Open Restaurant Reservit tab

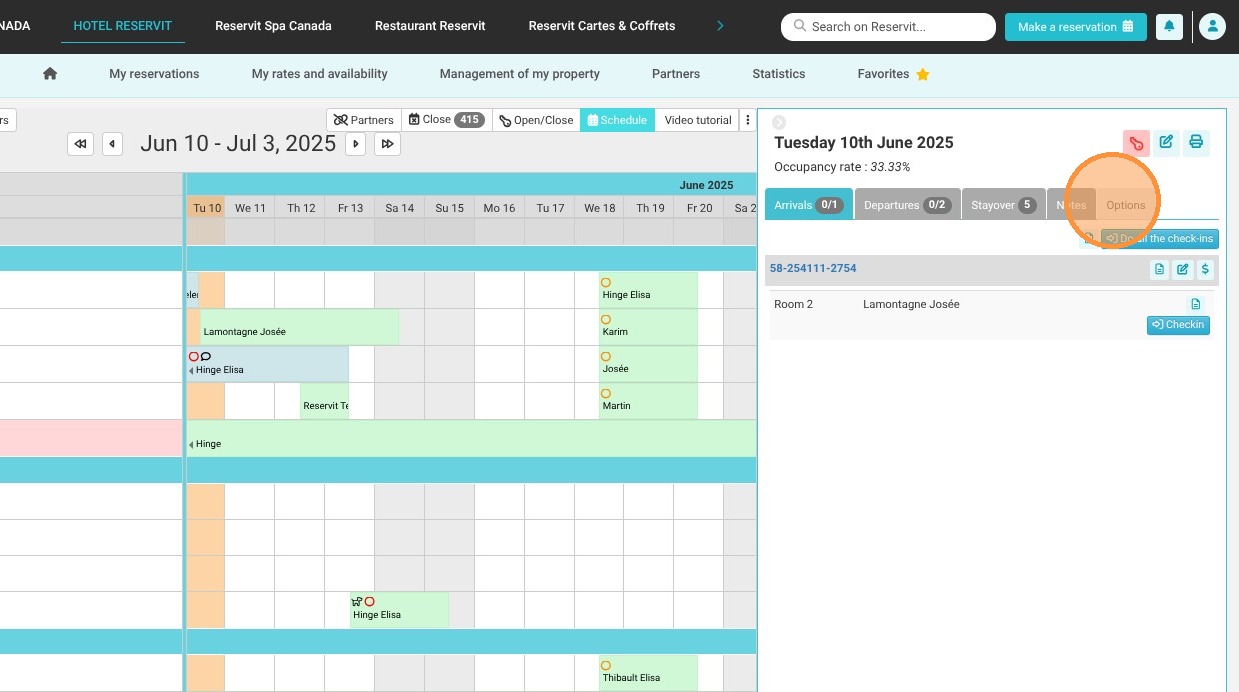[x=430, y=25]
